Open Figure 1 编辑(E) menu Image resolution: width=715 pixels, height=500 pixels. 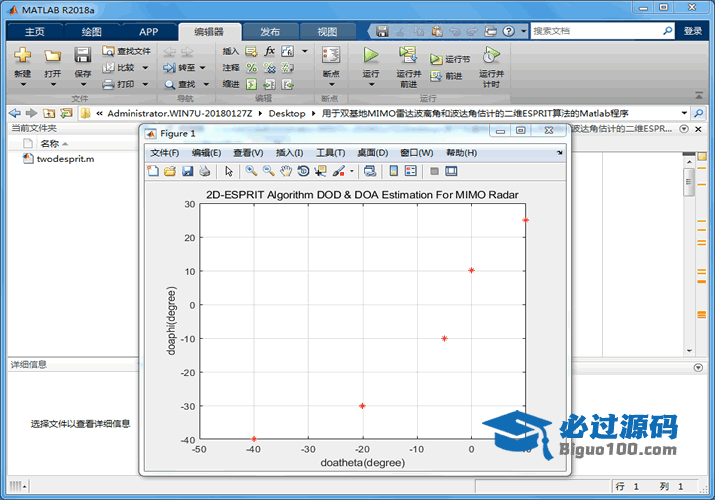(x=207, y=153)
